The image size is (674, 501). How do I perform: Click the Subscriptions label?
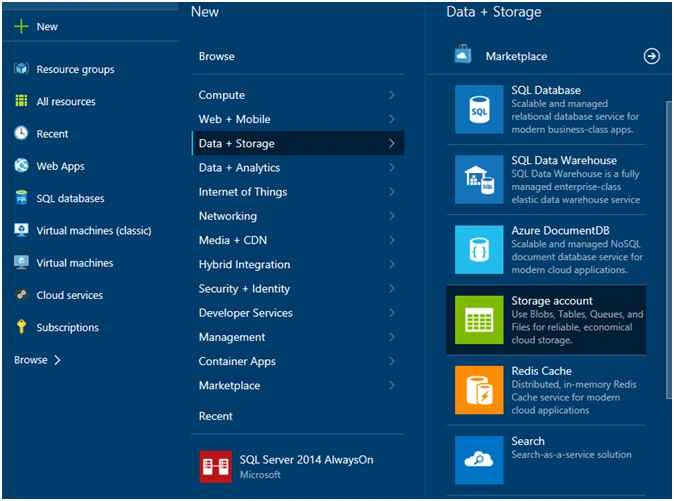coord(67,327)
